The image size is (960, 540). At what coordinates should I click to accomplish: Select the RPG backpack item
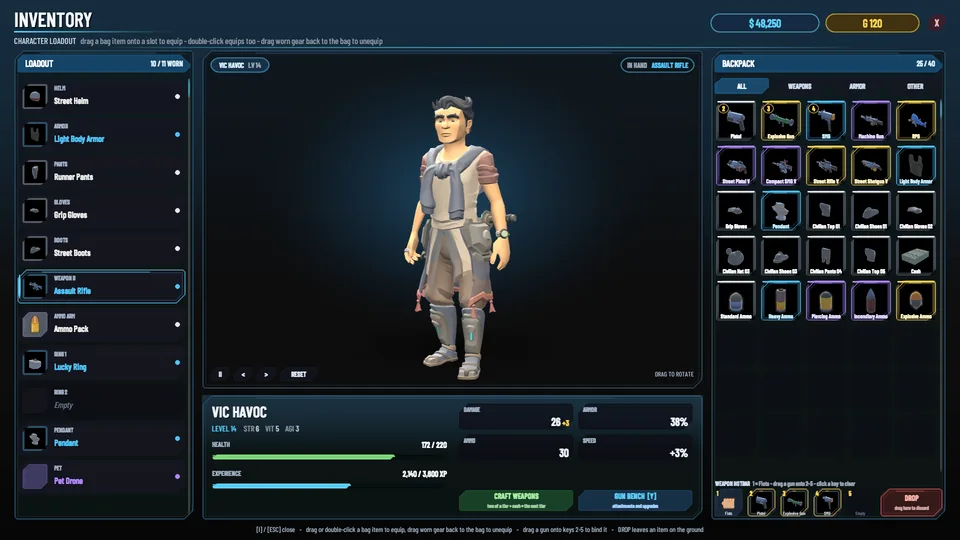(916, 121)
